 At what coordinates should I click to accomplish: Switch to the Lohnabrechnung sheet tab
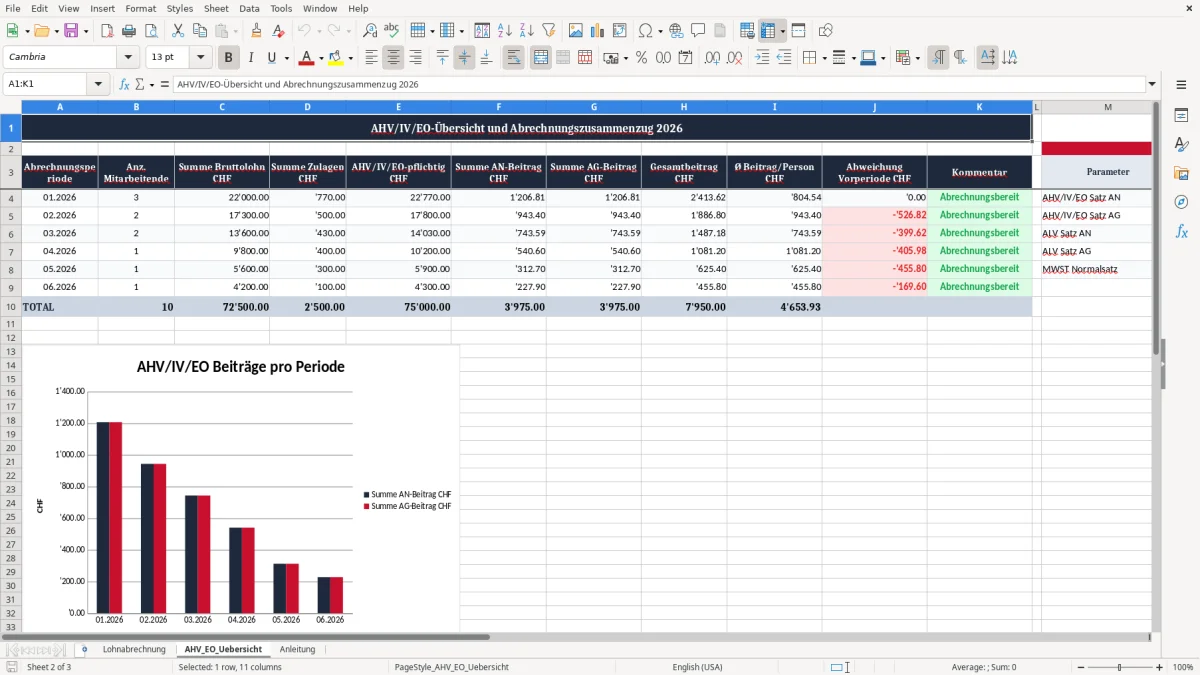(x=134, y=649)
